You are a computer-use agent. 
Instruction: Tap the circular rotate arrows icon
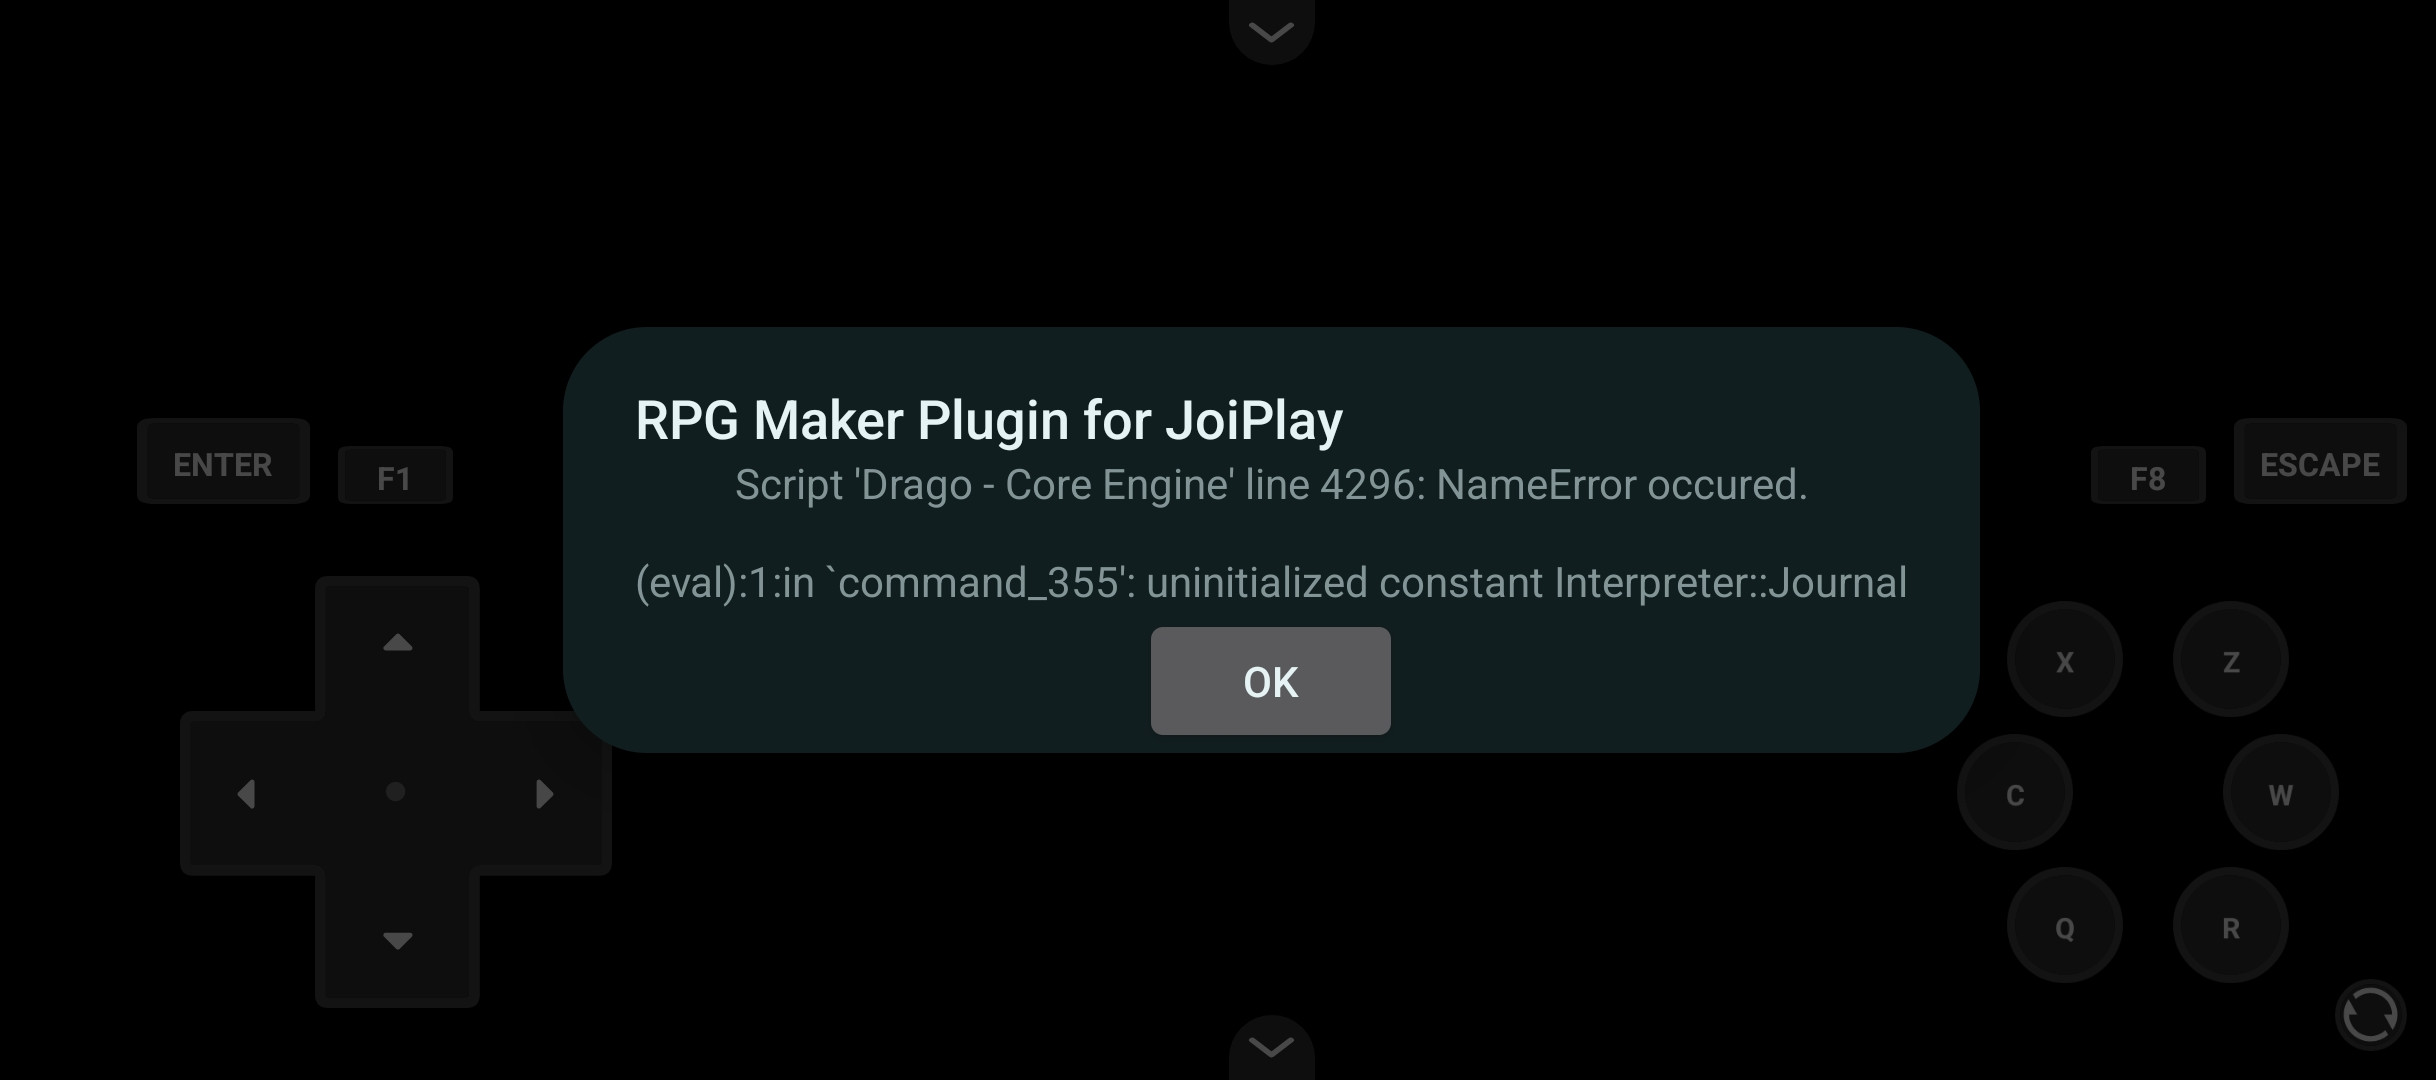pyautogui.click(x=2370, y=1015)
